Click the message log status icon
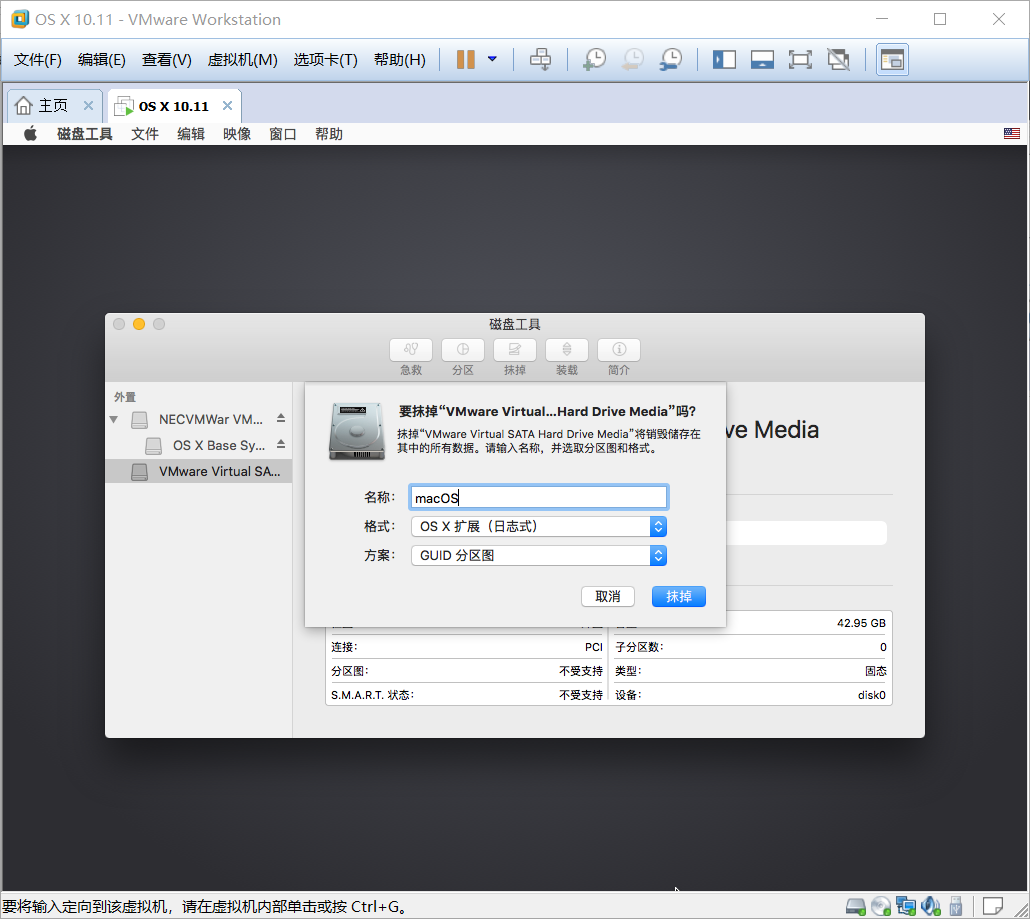 (993, 907)
